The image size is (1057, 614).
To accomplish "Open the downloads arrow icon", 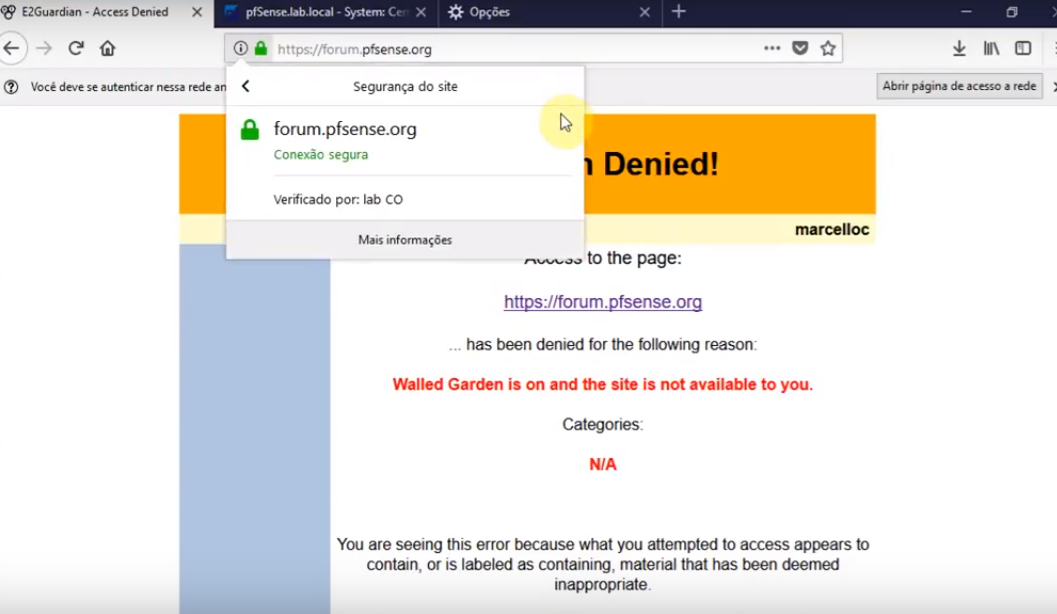I will pyautogui.click(x=959, y=49).
